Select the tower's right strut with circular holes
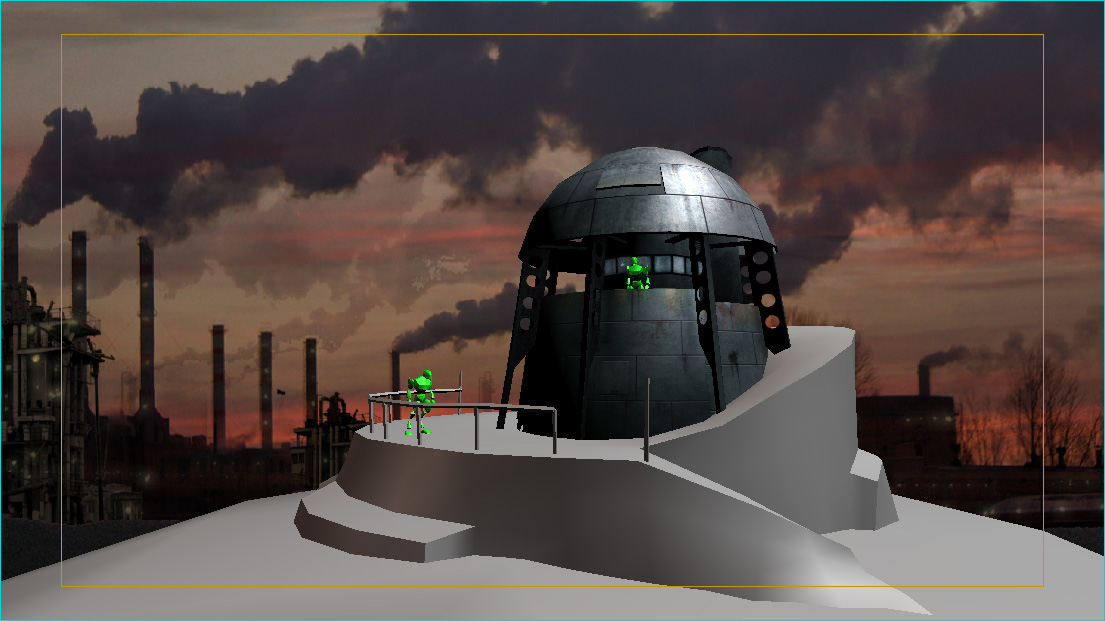 (763, 293)
